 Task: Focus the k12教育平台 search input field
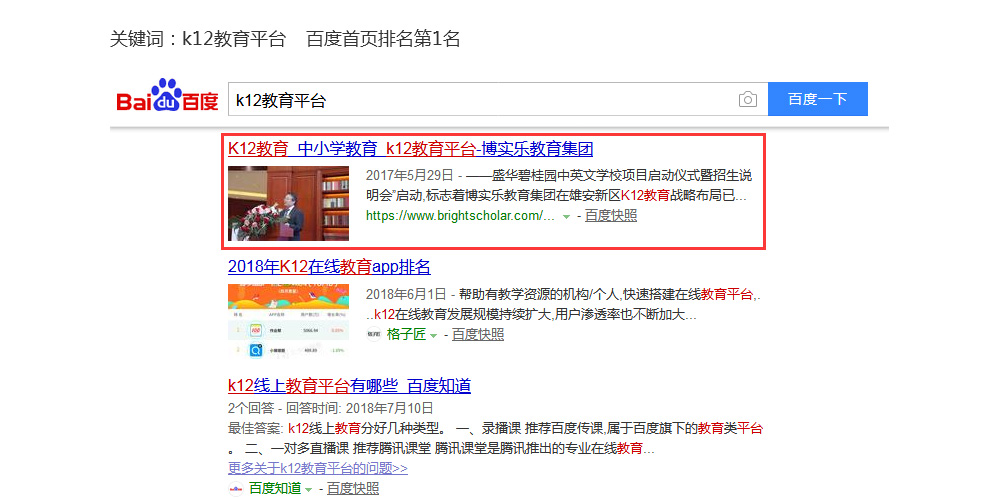(x=497, y=99)
